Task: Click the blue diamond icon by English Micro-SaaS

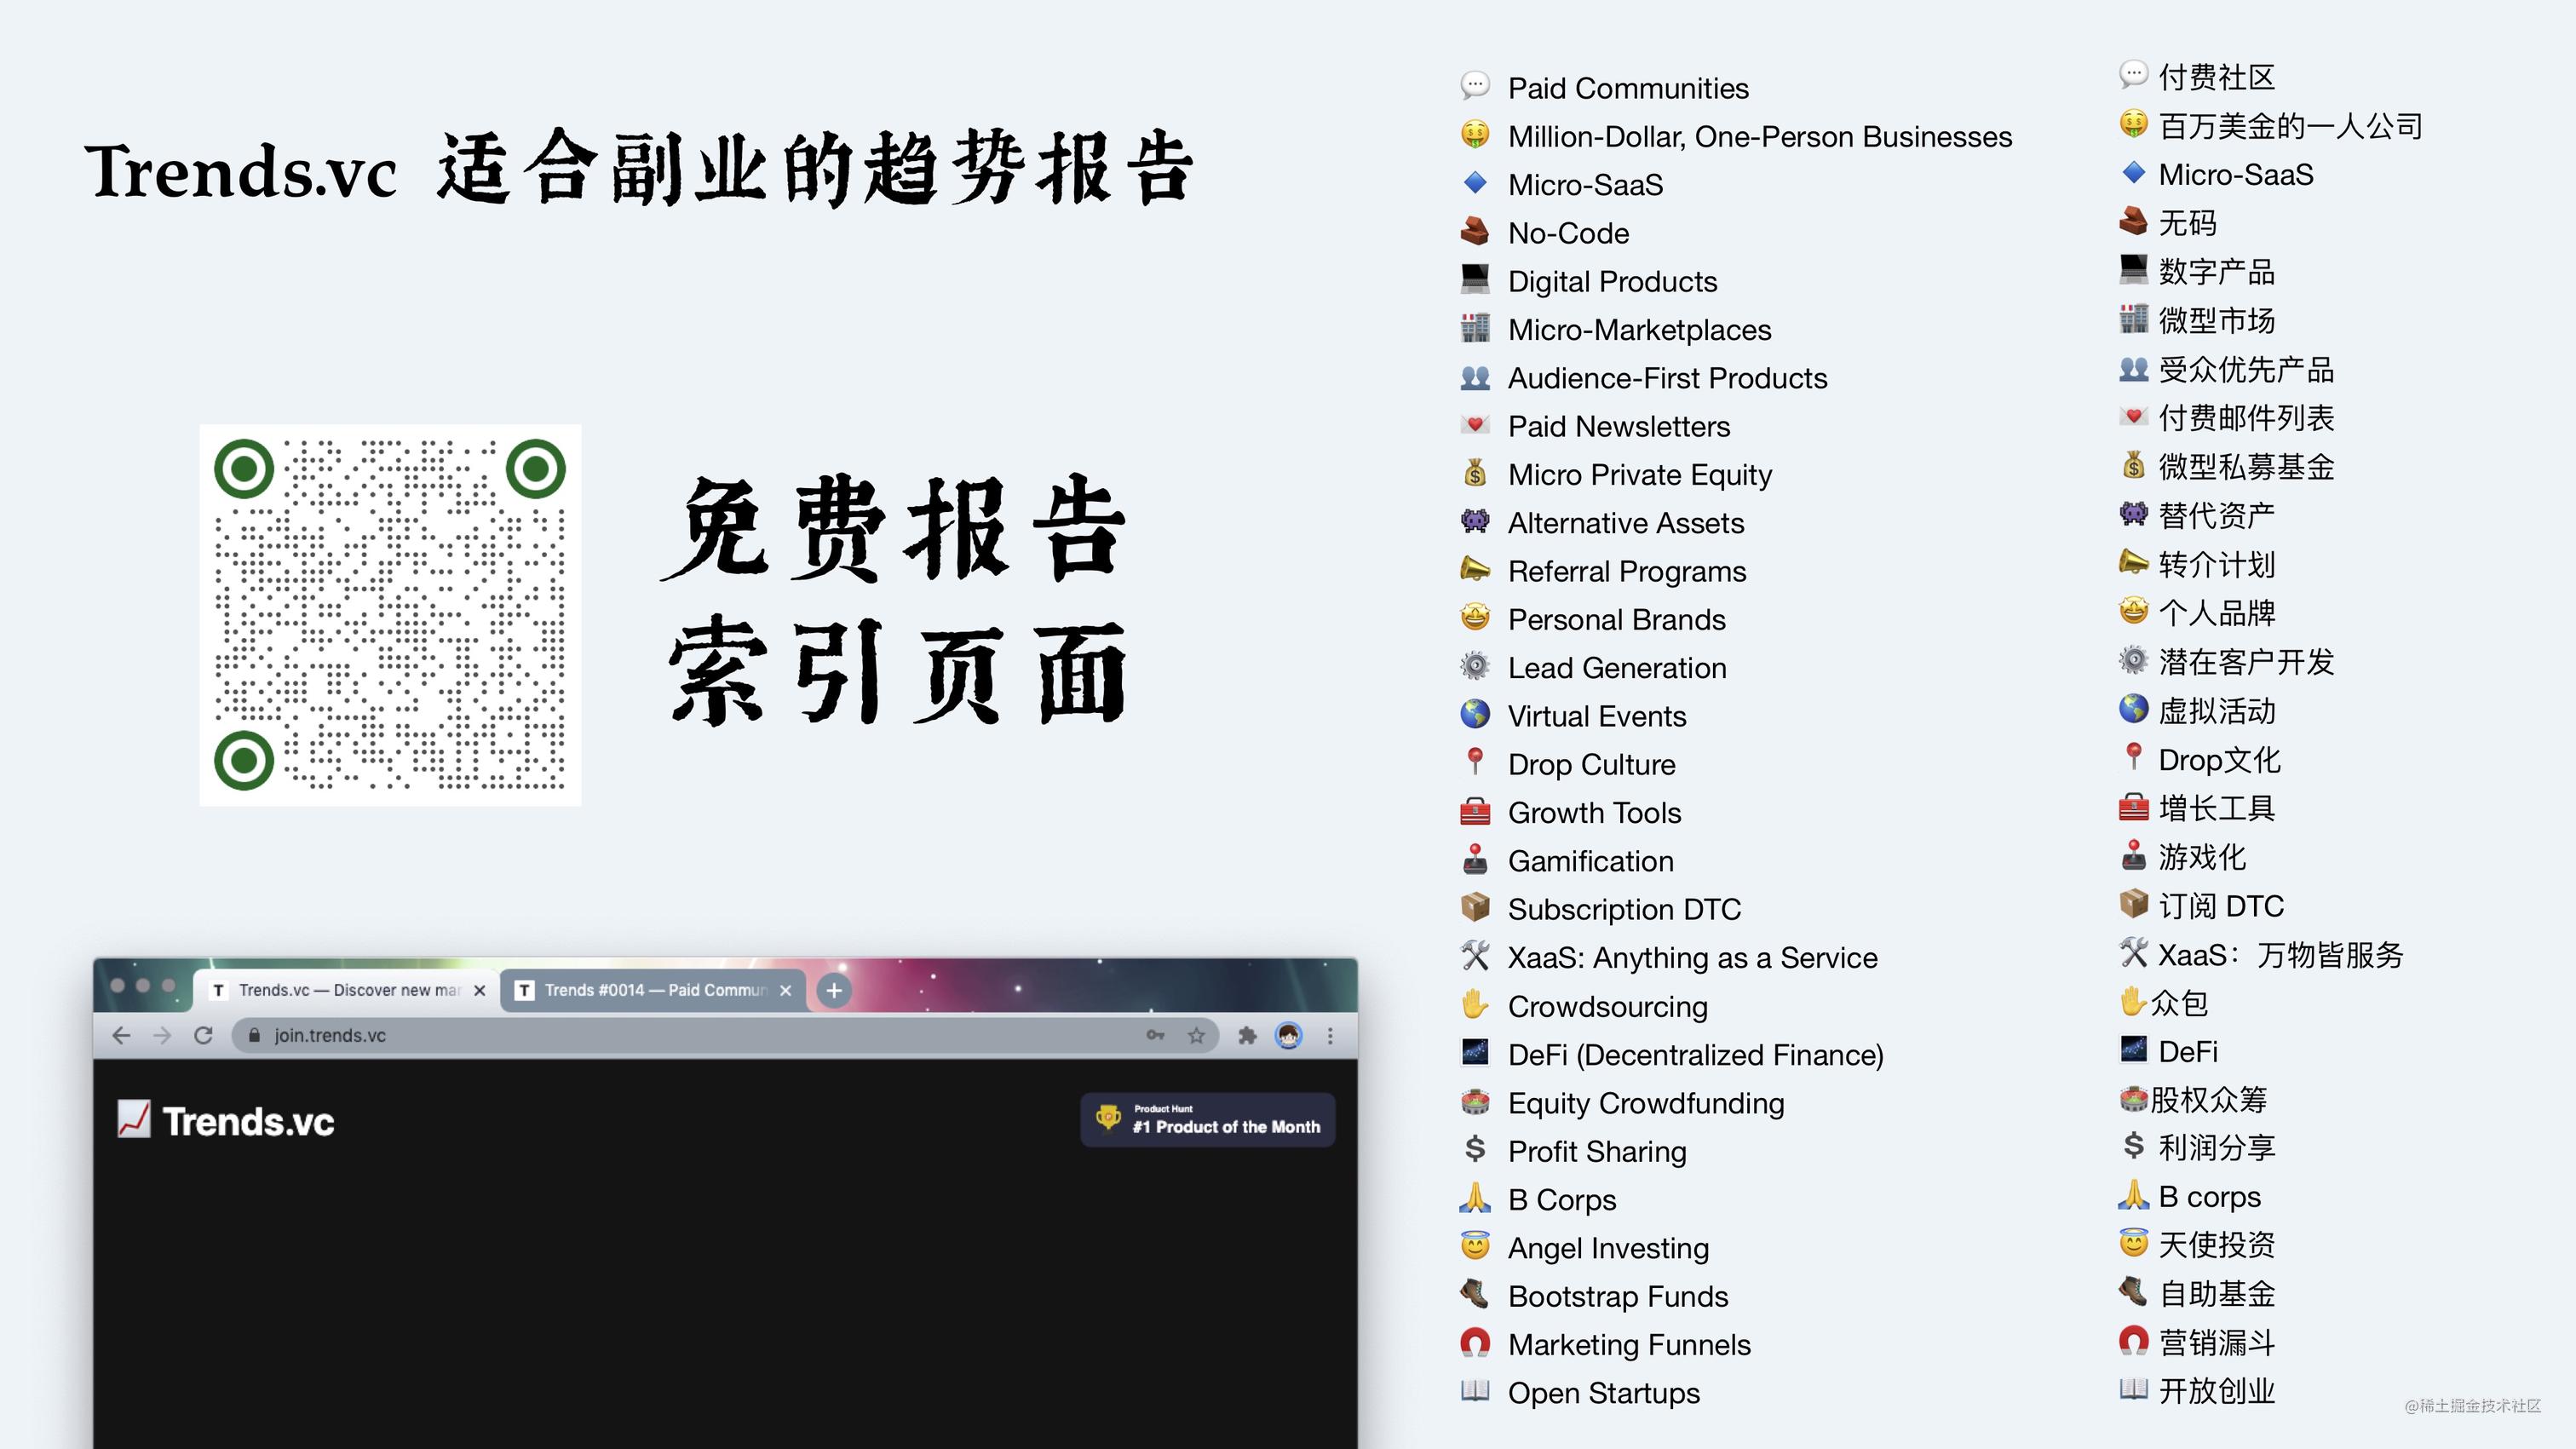Action: click(1474, 183)
